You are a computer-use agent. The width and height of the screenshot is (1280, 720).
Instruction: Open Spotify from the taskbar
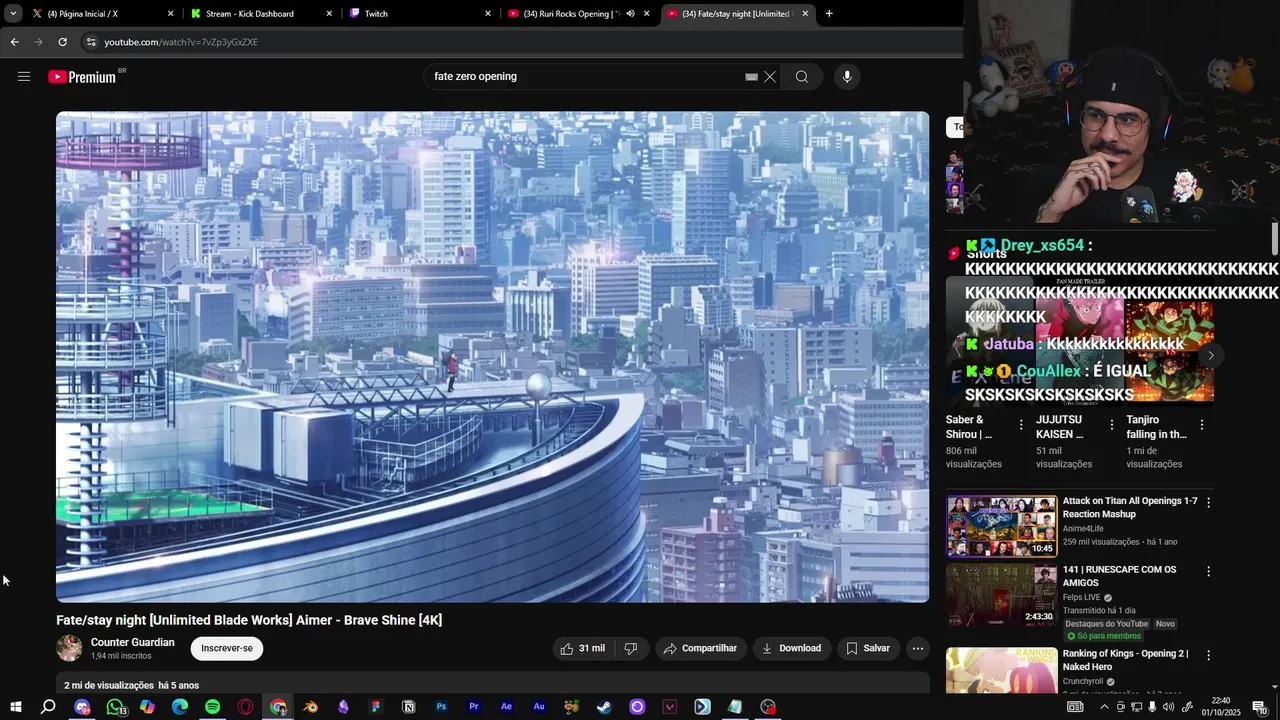pyautogui.click(x=213, y=707)
